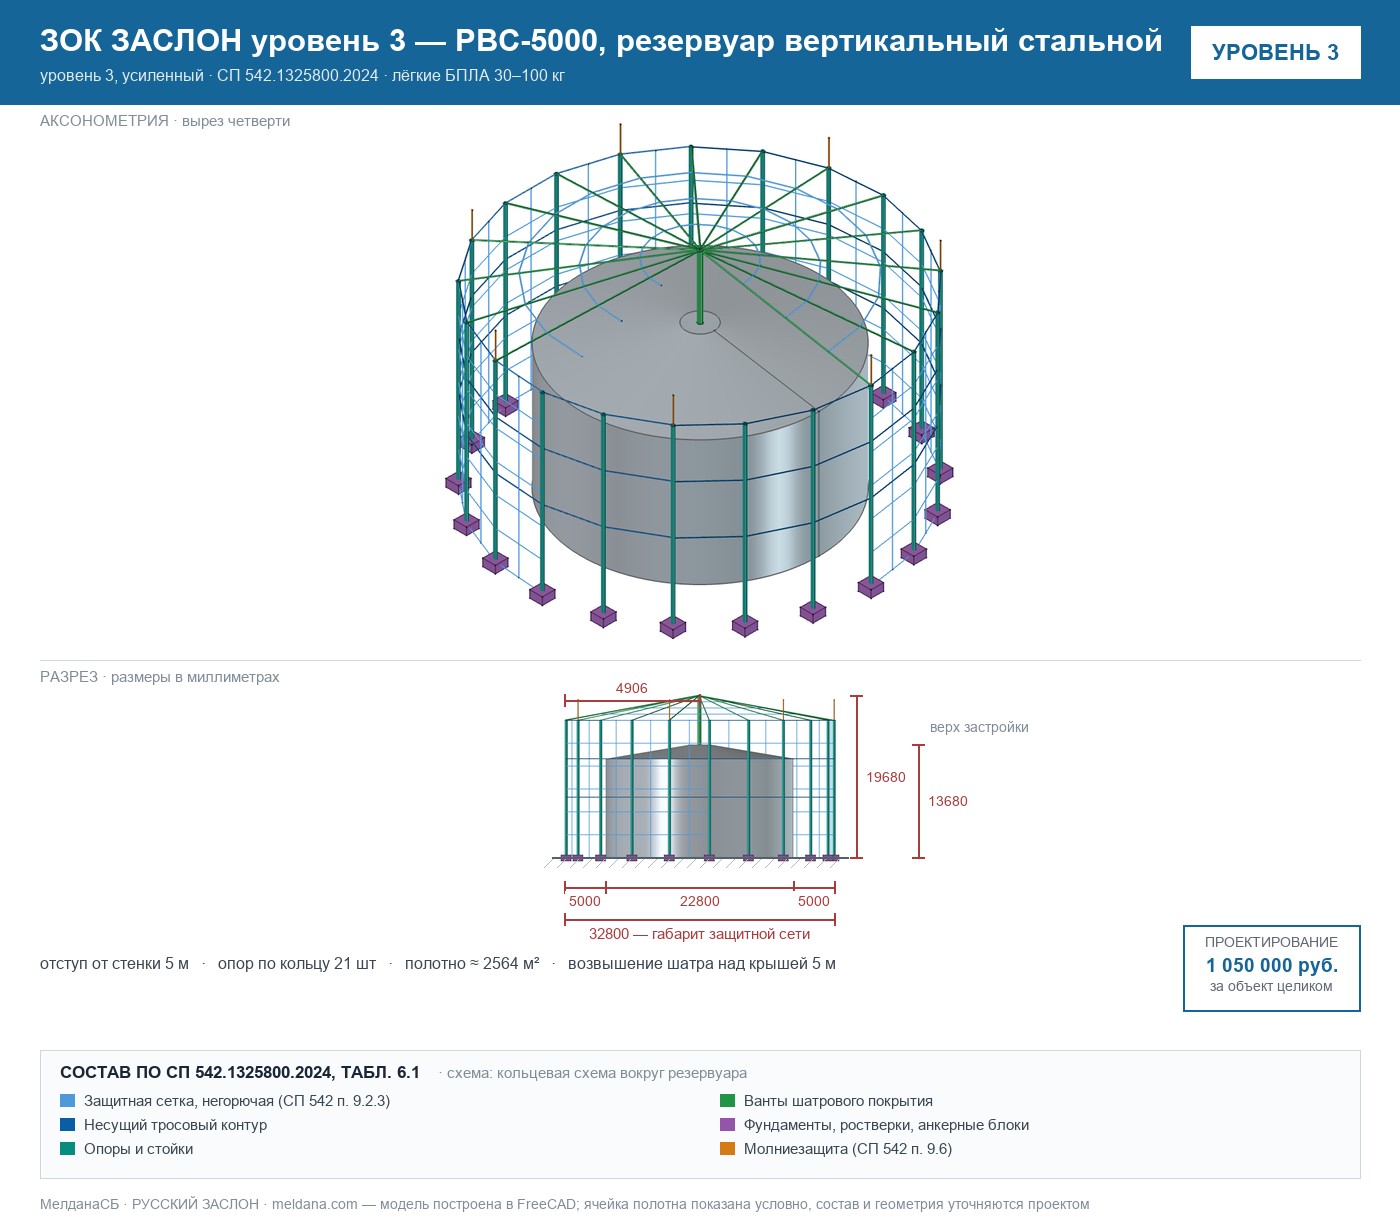Click the 4906 dimension at section top
The height and width of the screenshot is (1230, 1400).
point(632,688)
